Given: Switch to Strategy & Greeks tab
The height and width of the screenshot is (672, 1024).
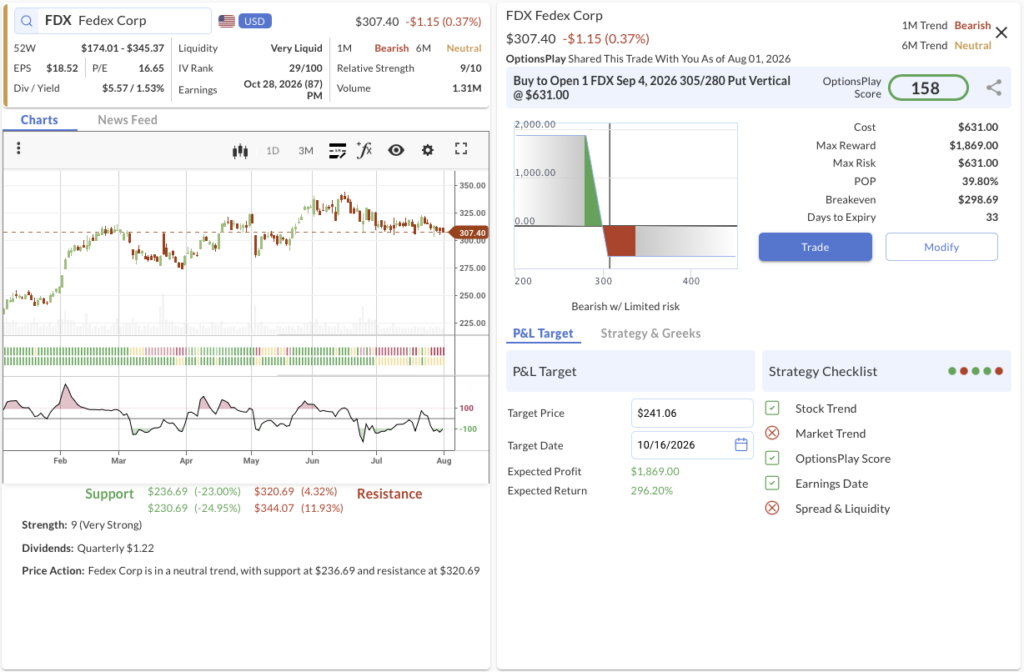Looking at the screenshot, I should 650,333.
